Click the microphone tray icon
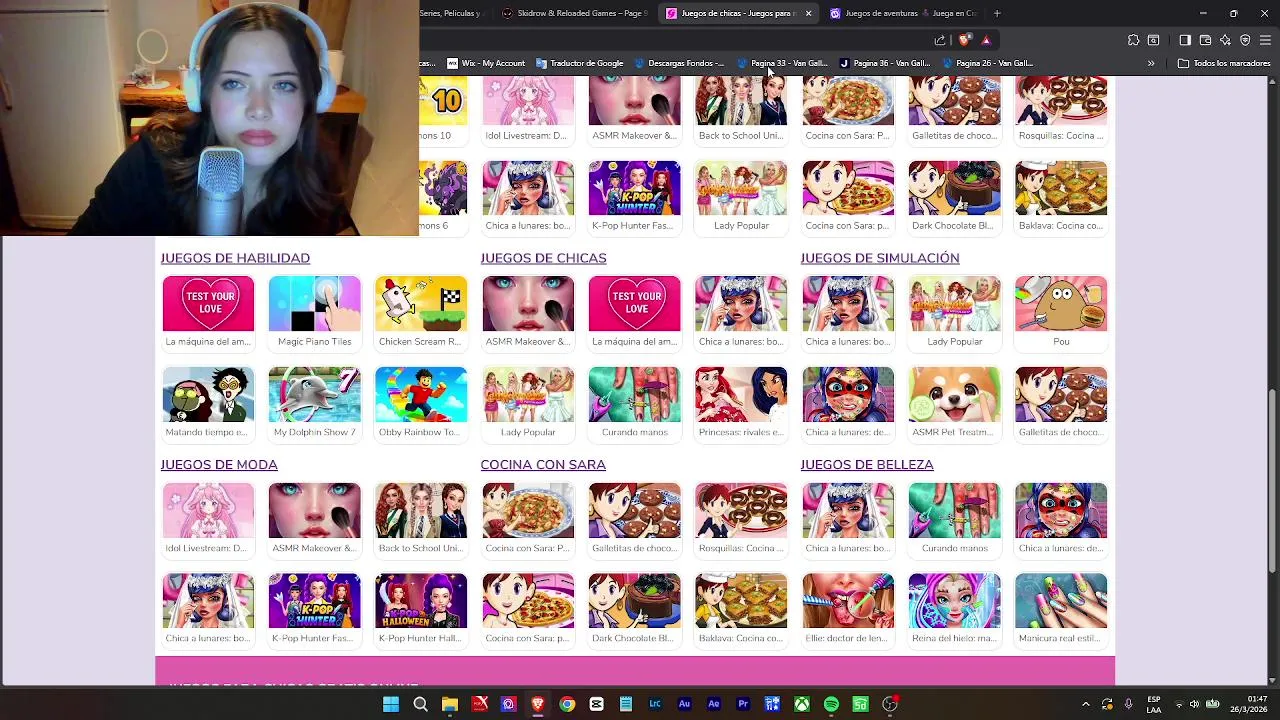This screenshot has height=720, width=1280. [1128, 704]
